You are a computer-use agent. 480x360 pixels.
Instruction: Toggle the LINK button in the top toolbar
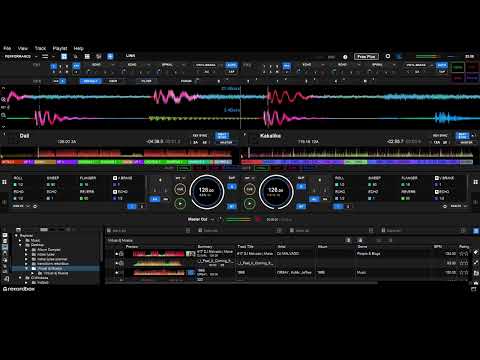(x=130, y=56)
